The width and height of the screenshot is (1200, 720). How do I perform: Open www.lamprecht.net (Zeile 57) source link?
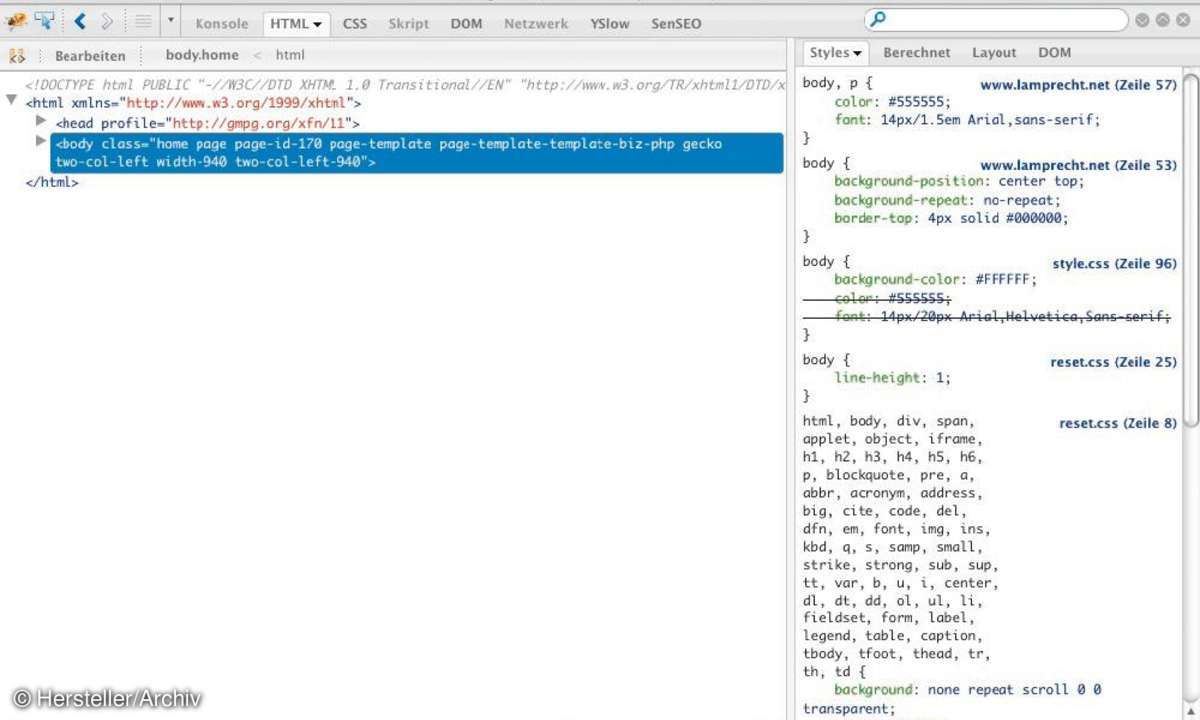click(1078, 85)
